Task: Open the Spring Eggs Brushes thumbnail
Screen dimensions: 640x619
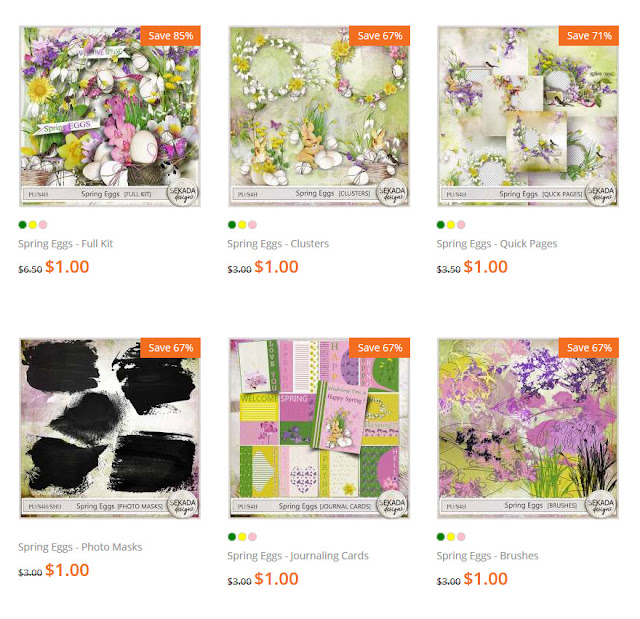Action: coord(528,428)
